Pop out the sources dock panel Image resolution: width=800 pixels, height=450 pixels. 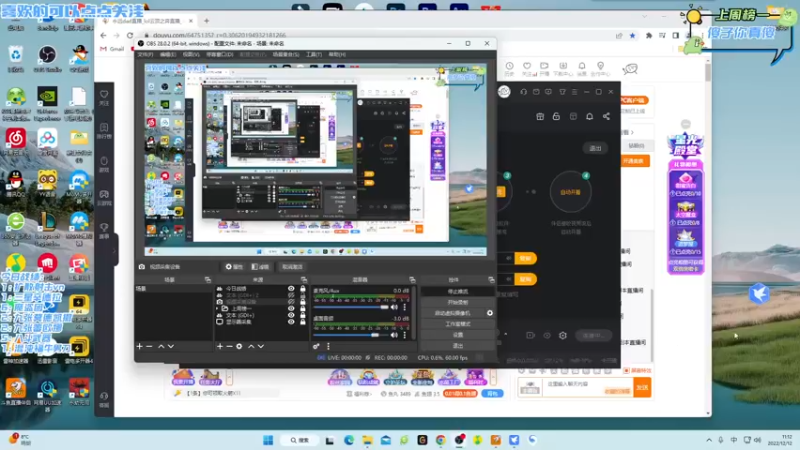[304, 280]
